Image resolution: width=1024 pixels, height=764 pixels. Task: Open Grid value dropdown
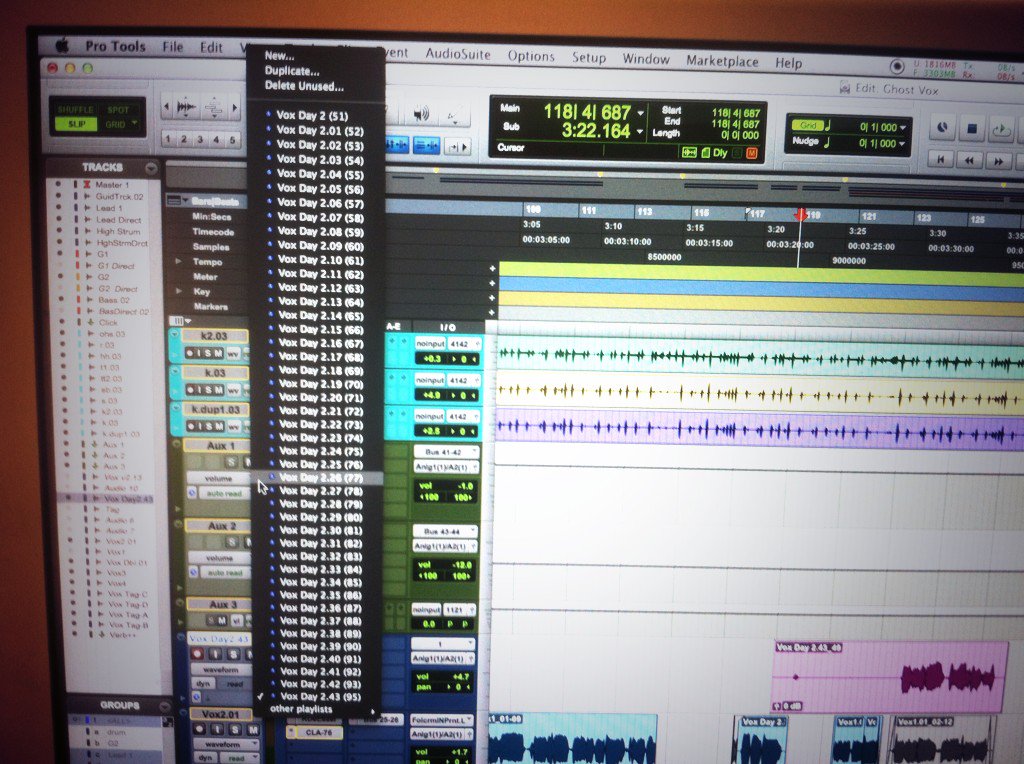click(903, 127)
